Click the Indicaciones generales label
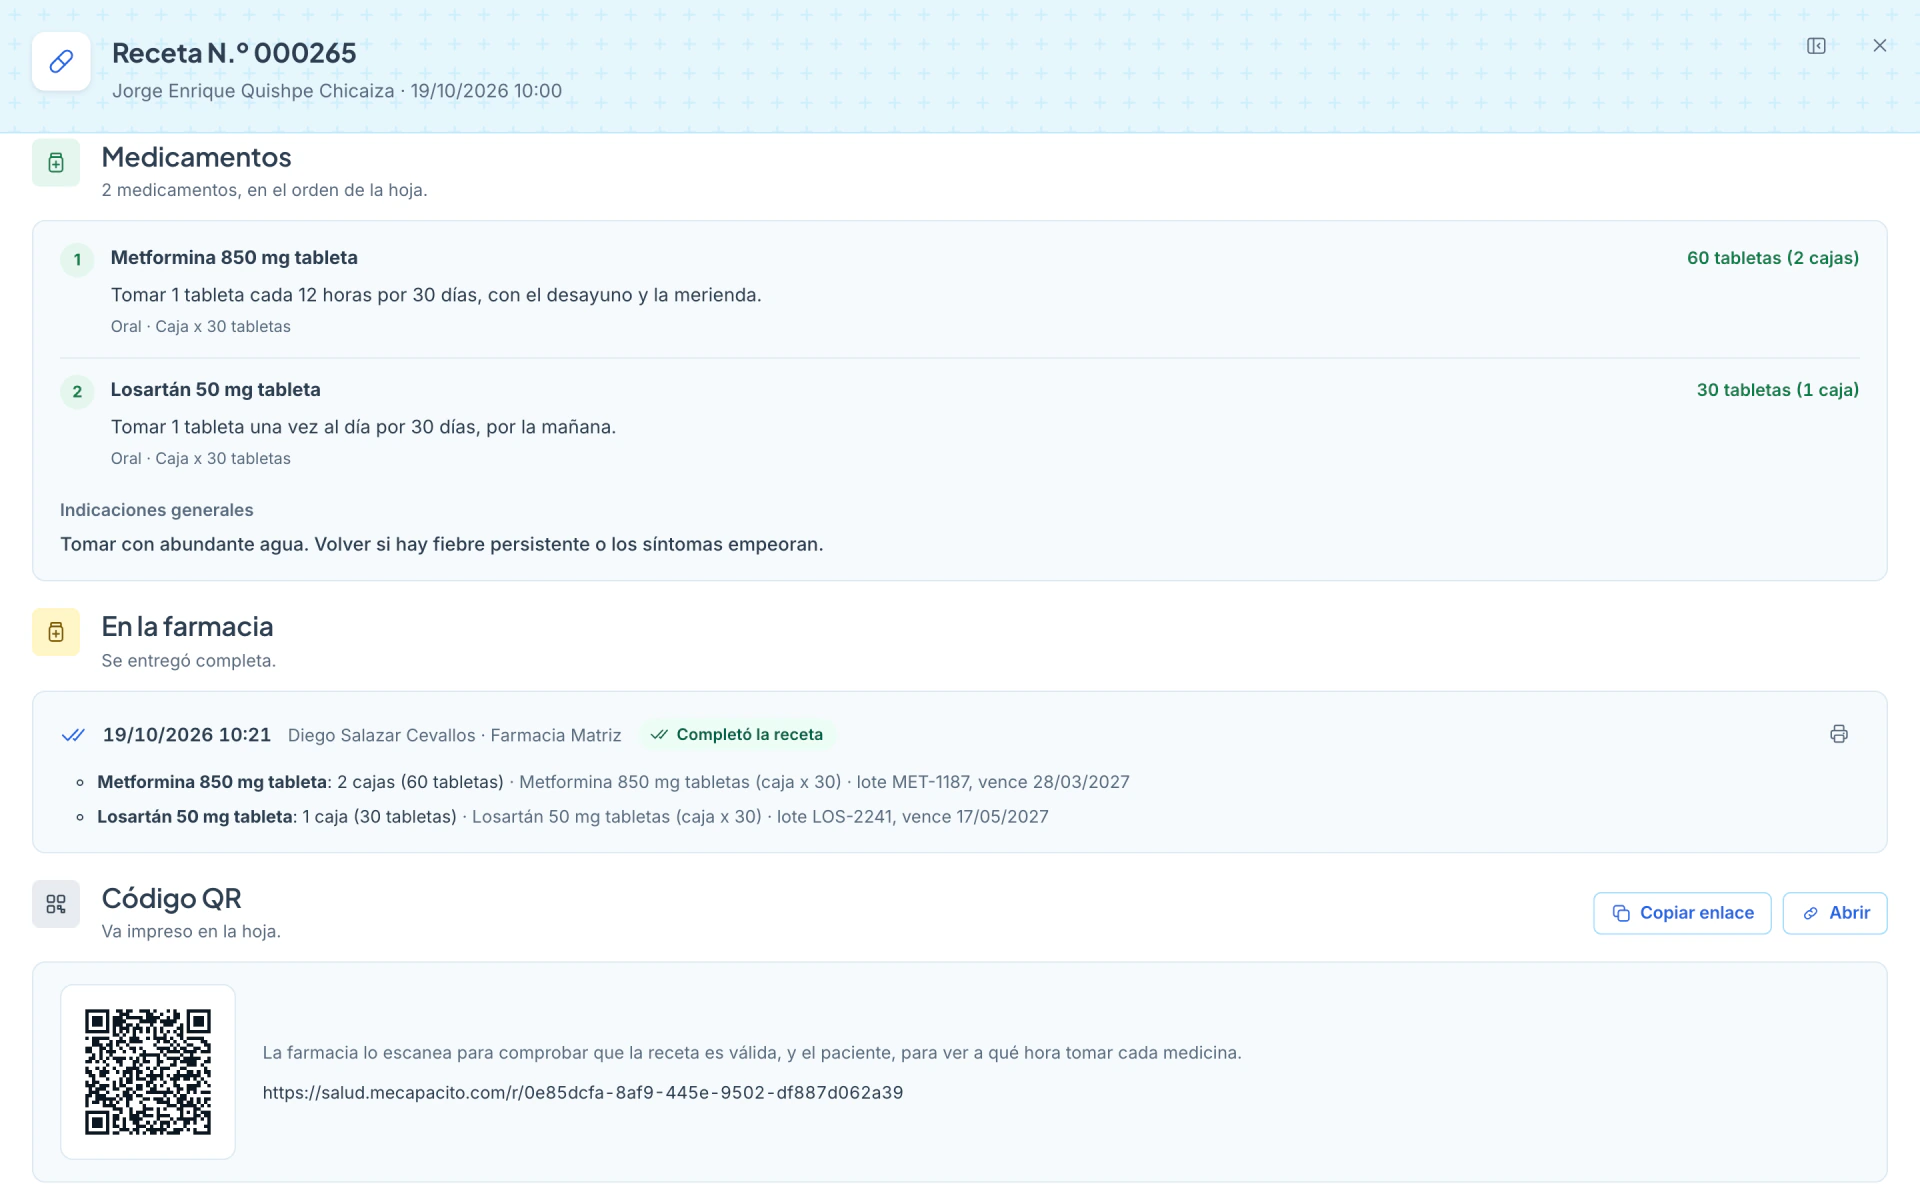This screenshot has height=1200, width=1920. point(157,510)
